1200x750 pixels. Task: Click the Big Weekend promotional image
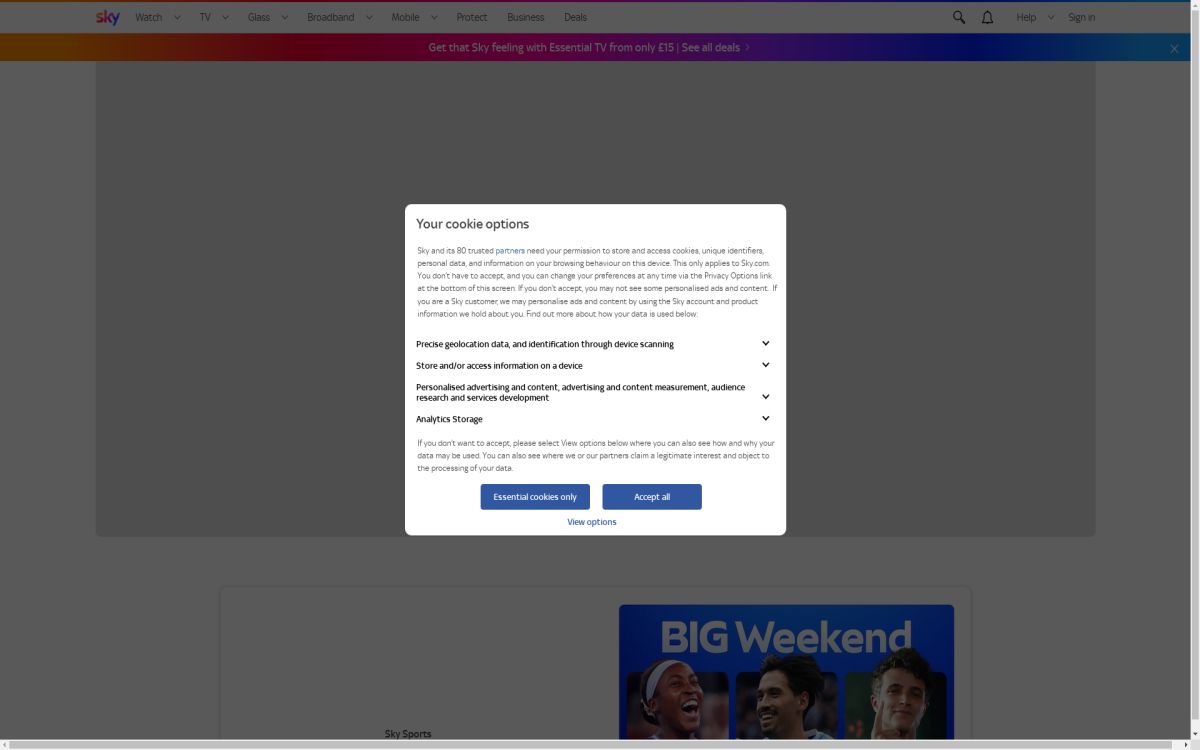point(787,675)
